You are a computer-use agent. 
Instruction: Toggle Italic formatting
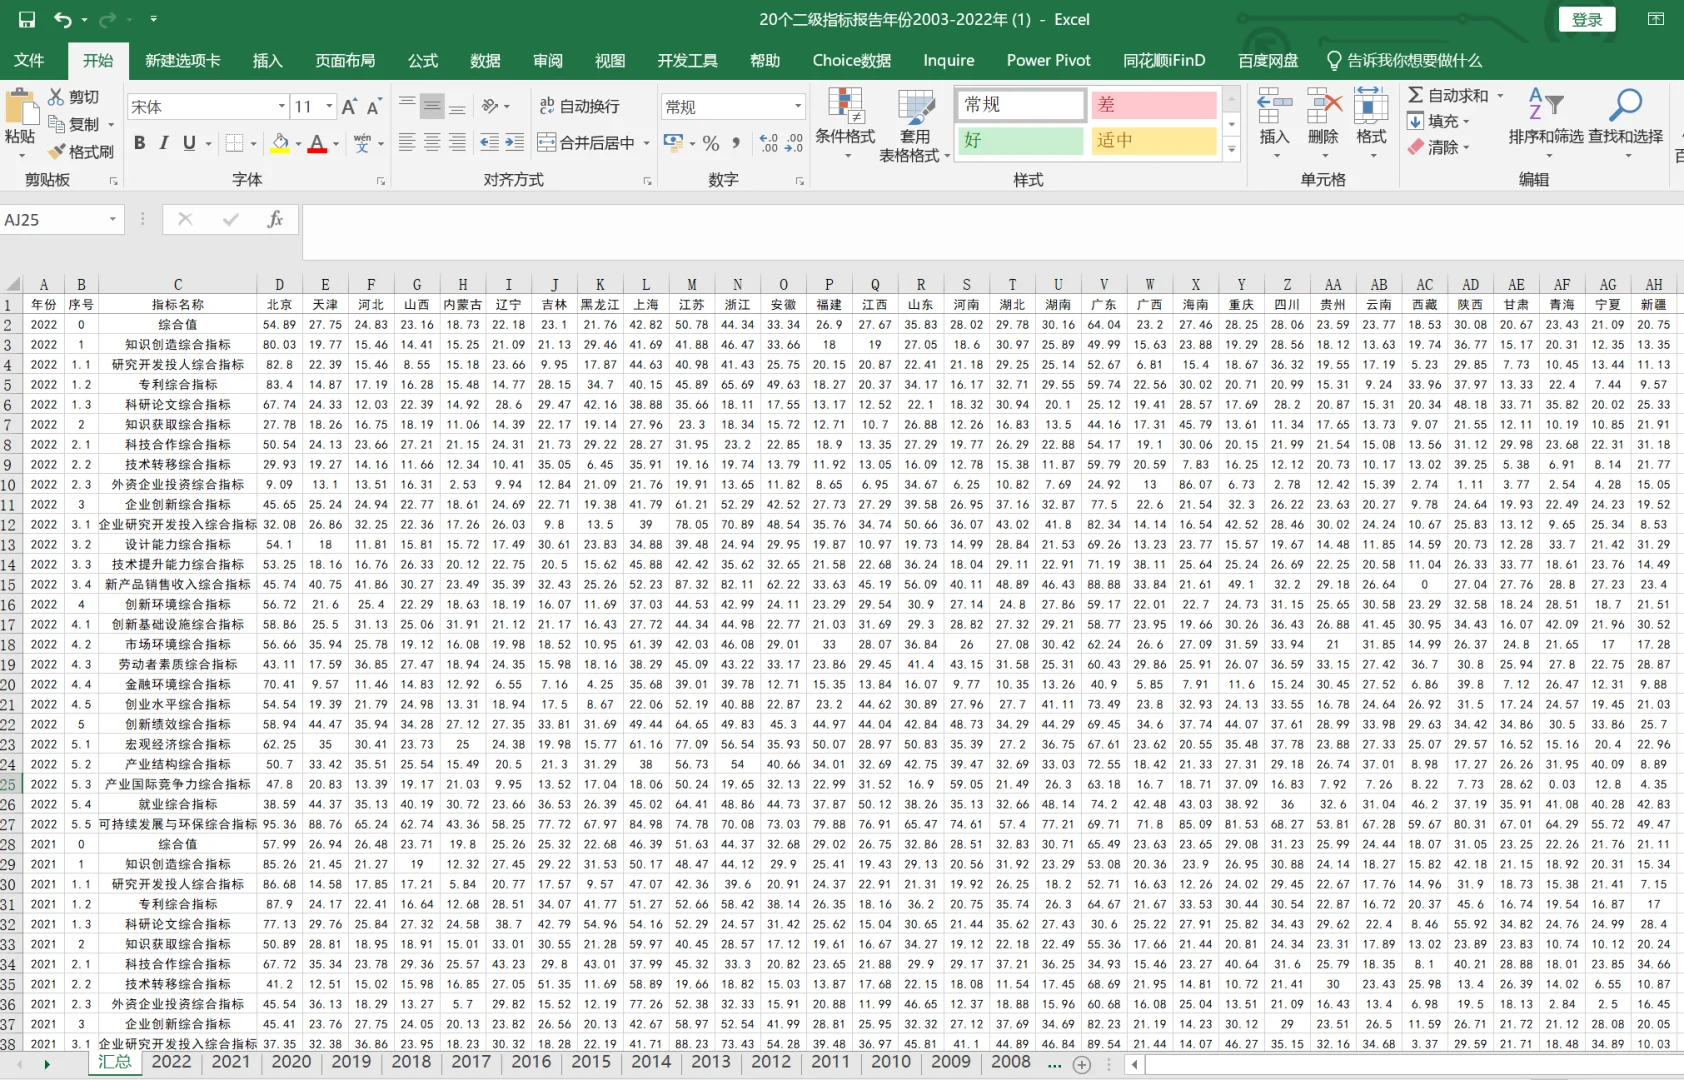(164, 143)
